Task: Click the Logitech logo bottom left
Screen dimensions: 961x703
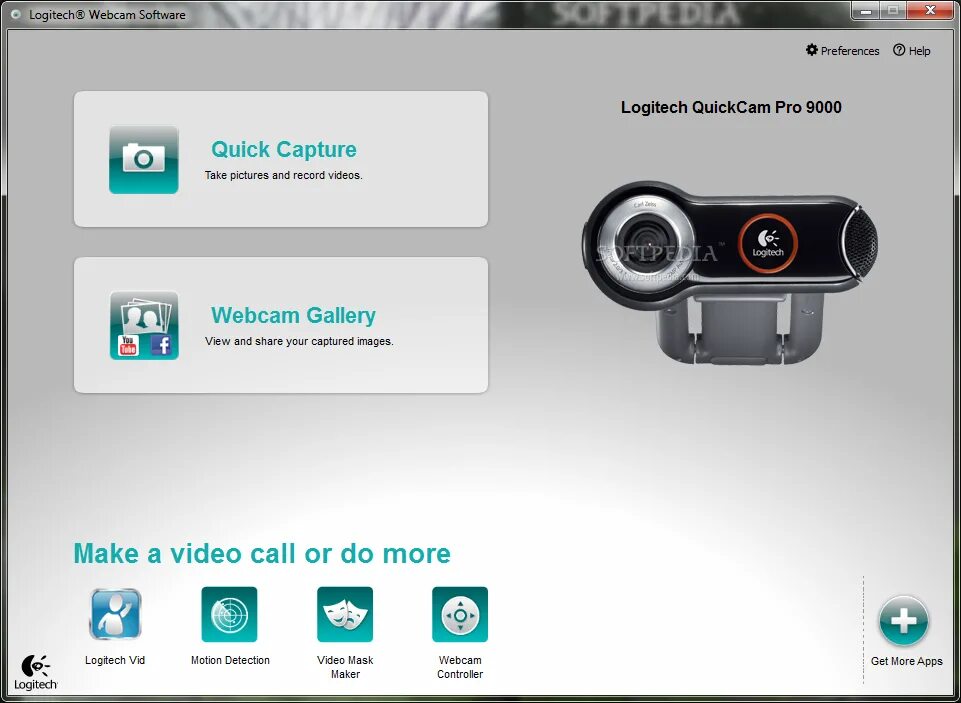Action: pyautogui.click(x=36, y=672)
